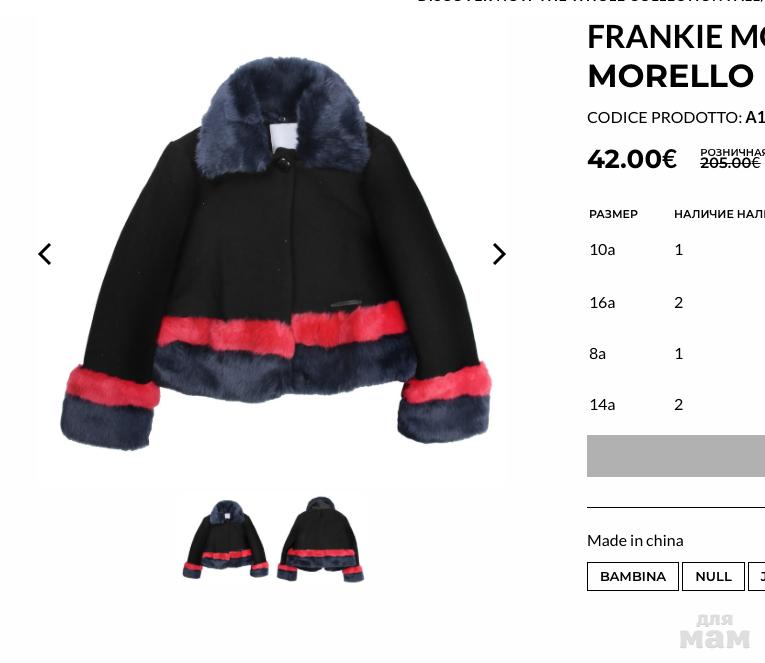Click the Made in china text
765x663 pixels.
pos(635,541)
